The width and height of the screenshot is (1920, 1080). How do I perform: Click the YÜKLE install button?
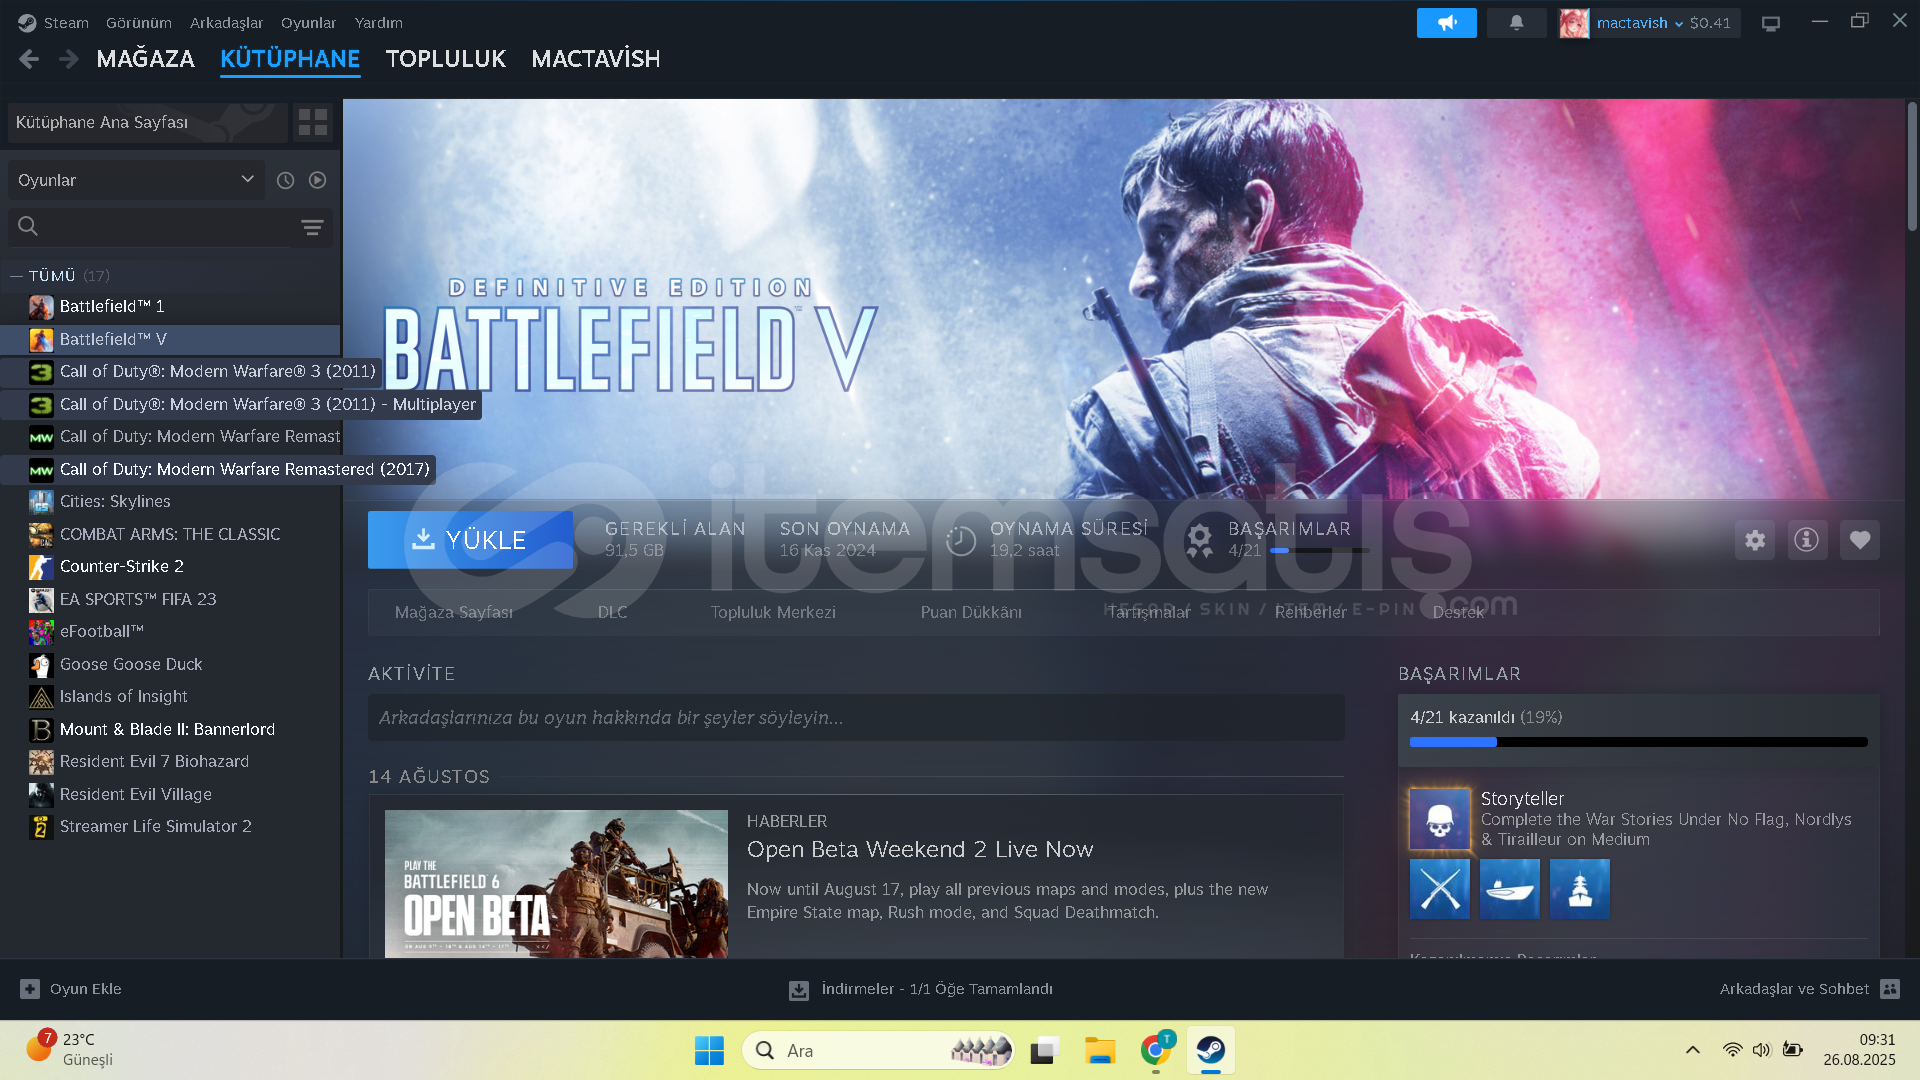pos(470,540)
